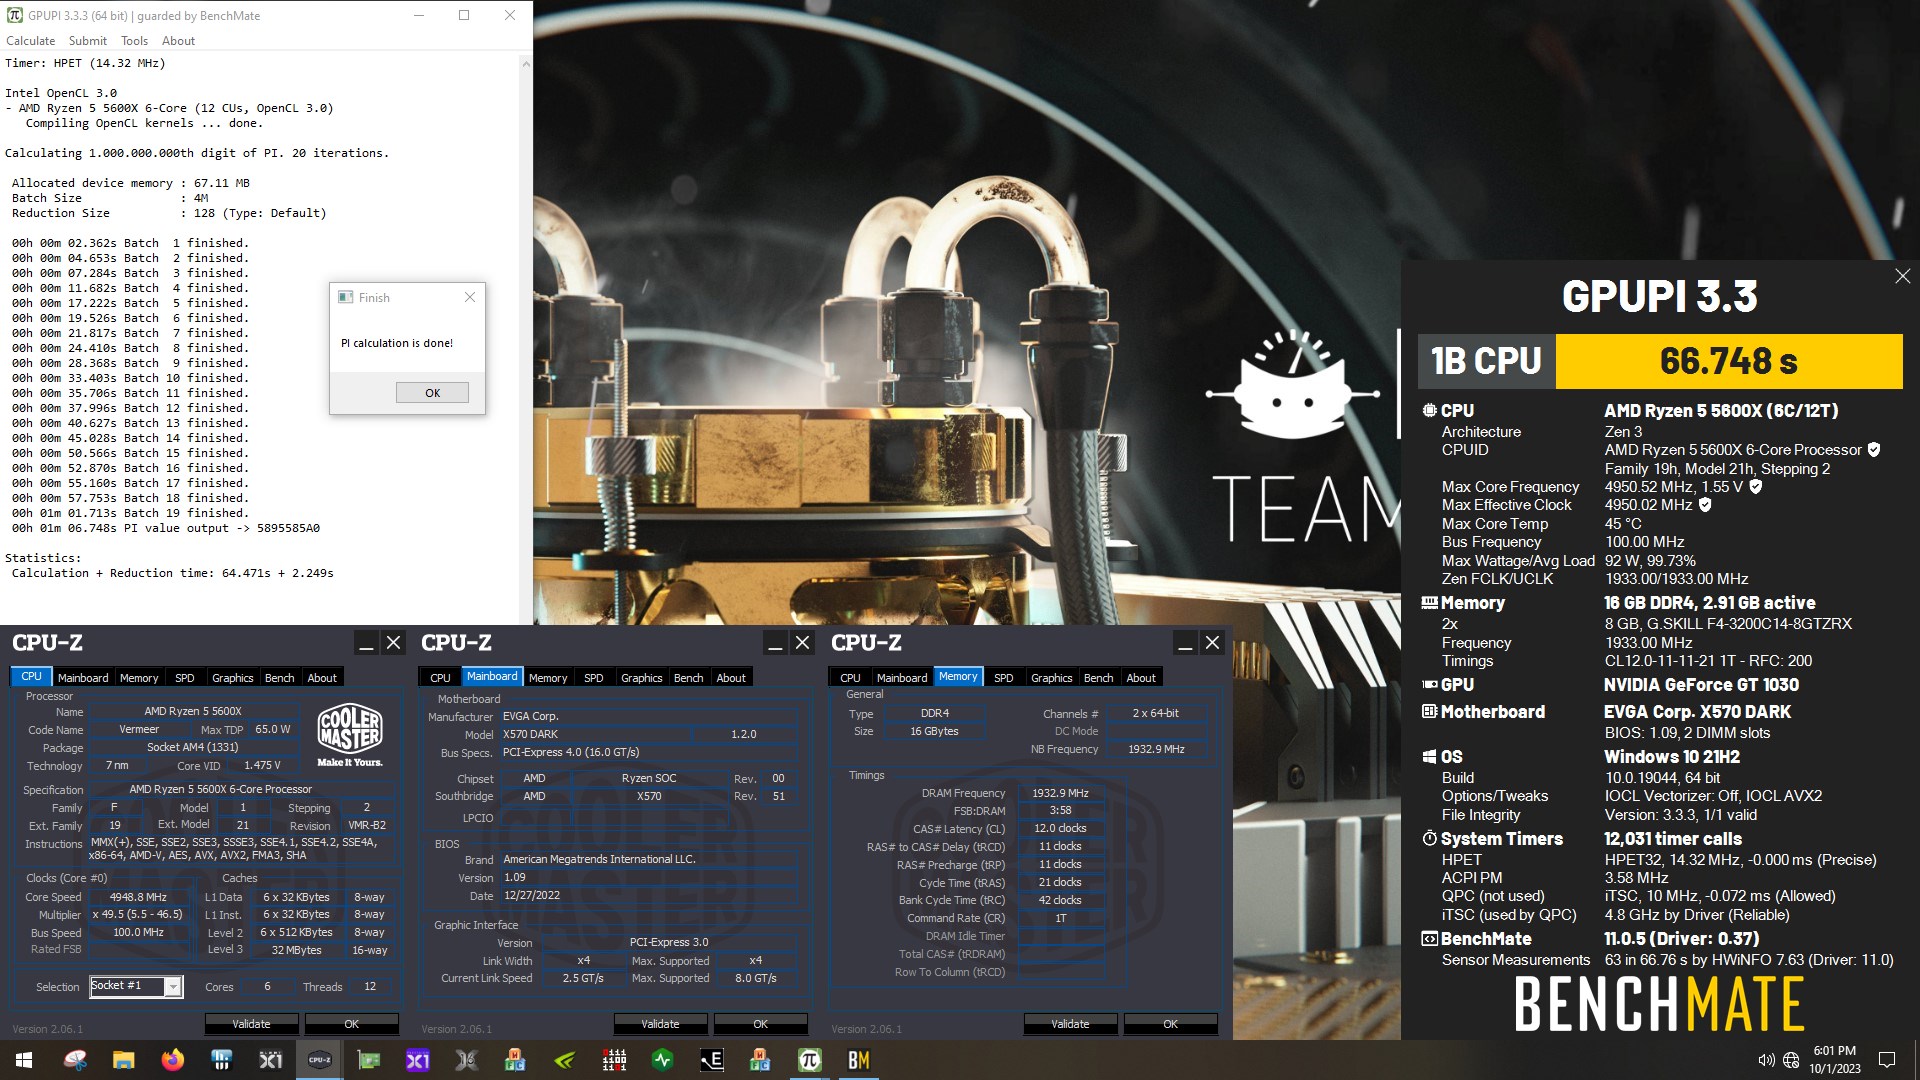Click the NVIDIA GeForce GT 1030 text
The width and height of the screenshot is (1920, 1080).
(1701, 685)
